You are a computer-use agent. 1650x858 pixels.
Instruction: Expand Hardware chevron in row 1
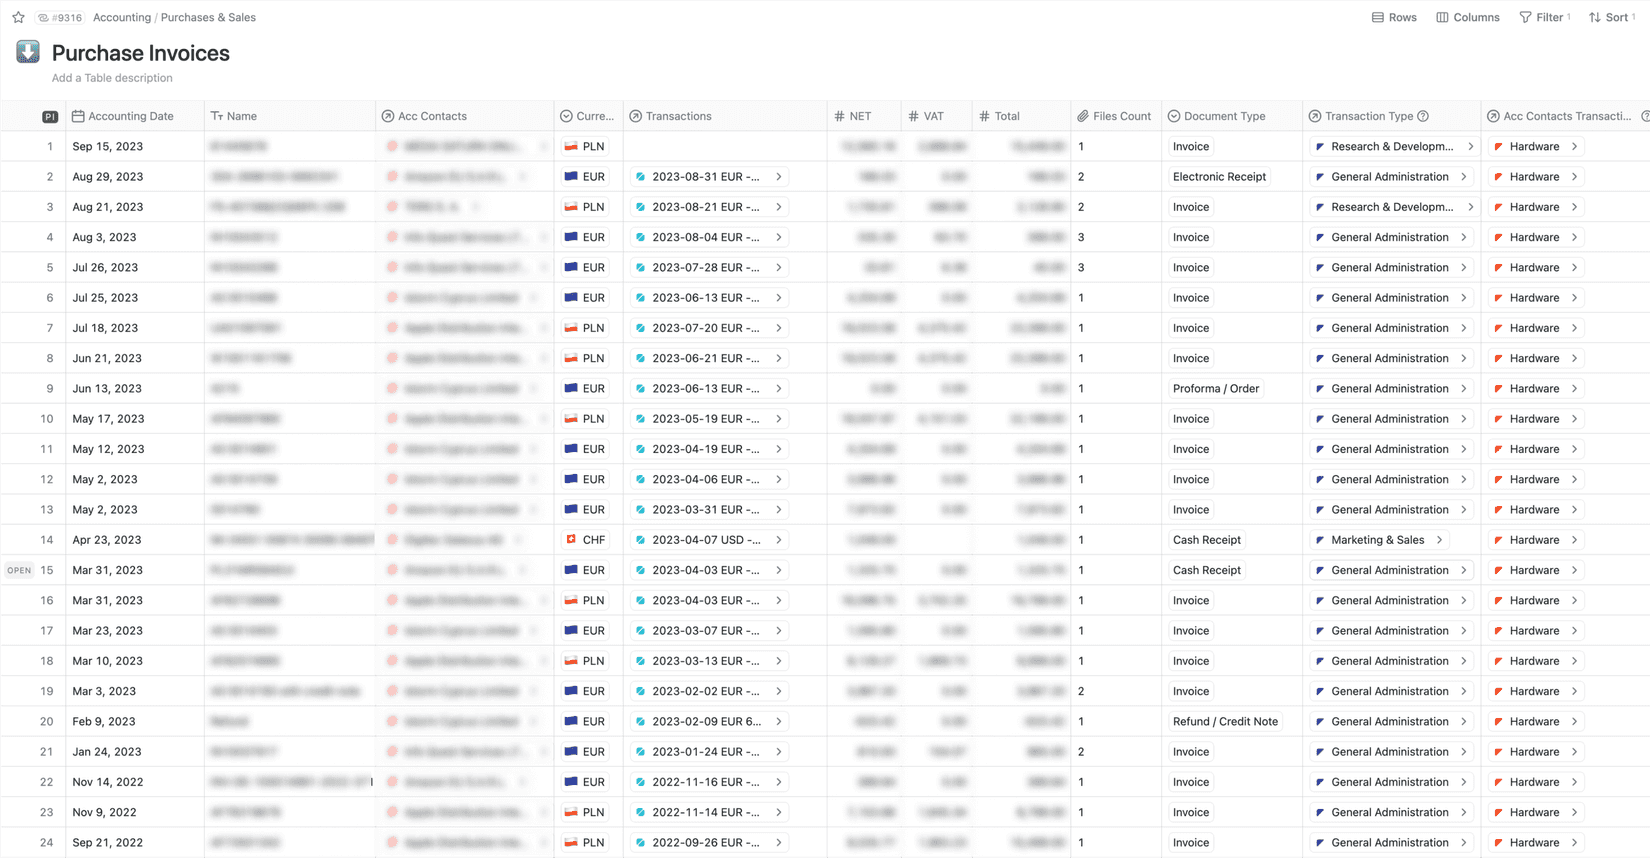pyautogui.click(x=1574, y=147)
